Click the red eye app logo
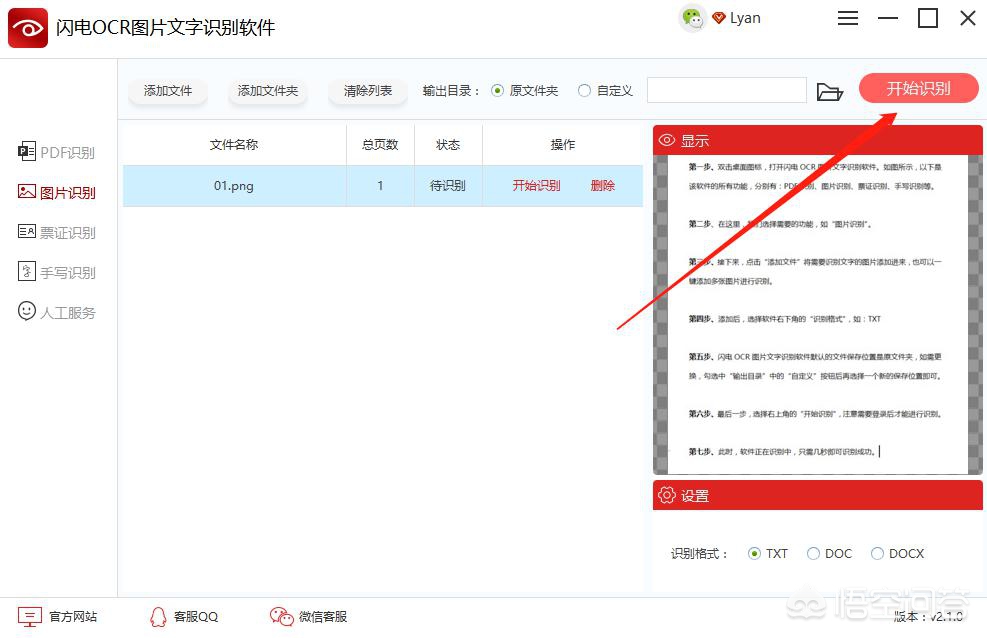This screenshot has width=987, height=638. tap(27, 27)
